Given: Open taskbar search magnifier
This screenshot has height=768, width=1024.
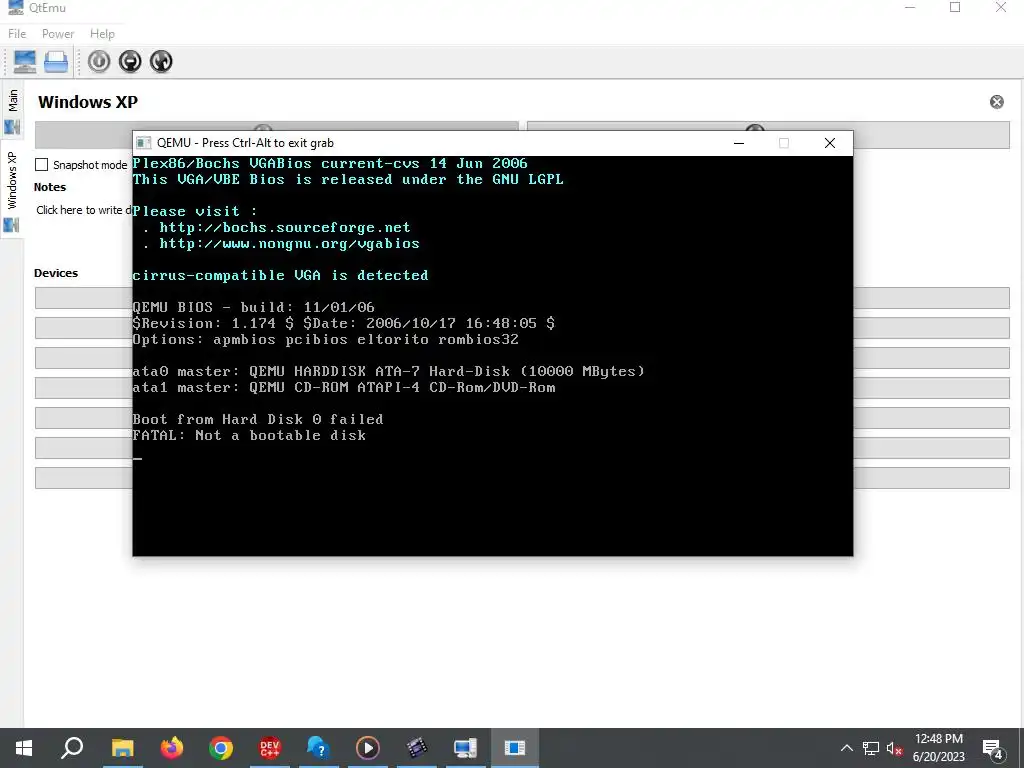Looking at the screenshot, I should pyautogui.click(x=72, y=748).
